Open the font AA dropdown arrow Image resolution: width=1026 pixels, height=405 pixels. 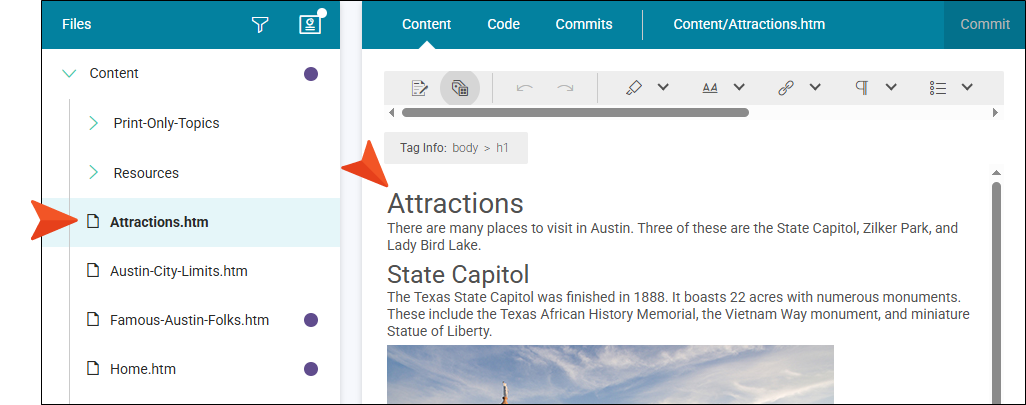coord(739,87)
